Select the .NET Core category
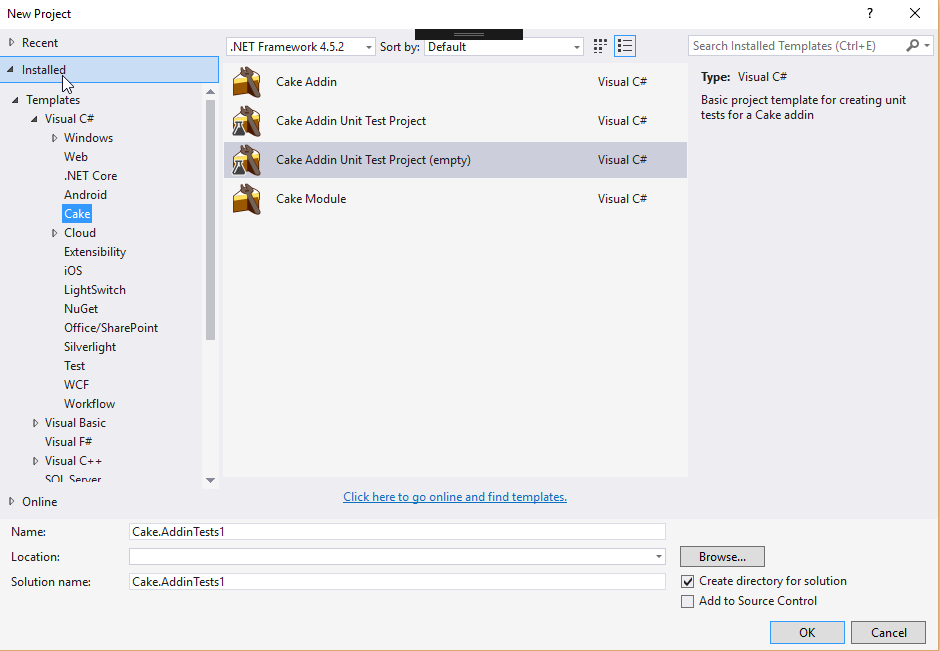The height and width of the screenshot is (651, 940). click(x=91, y=176)
